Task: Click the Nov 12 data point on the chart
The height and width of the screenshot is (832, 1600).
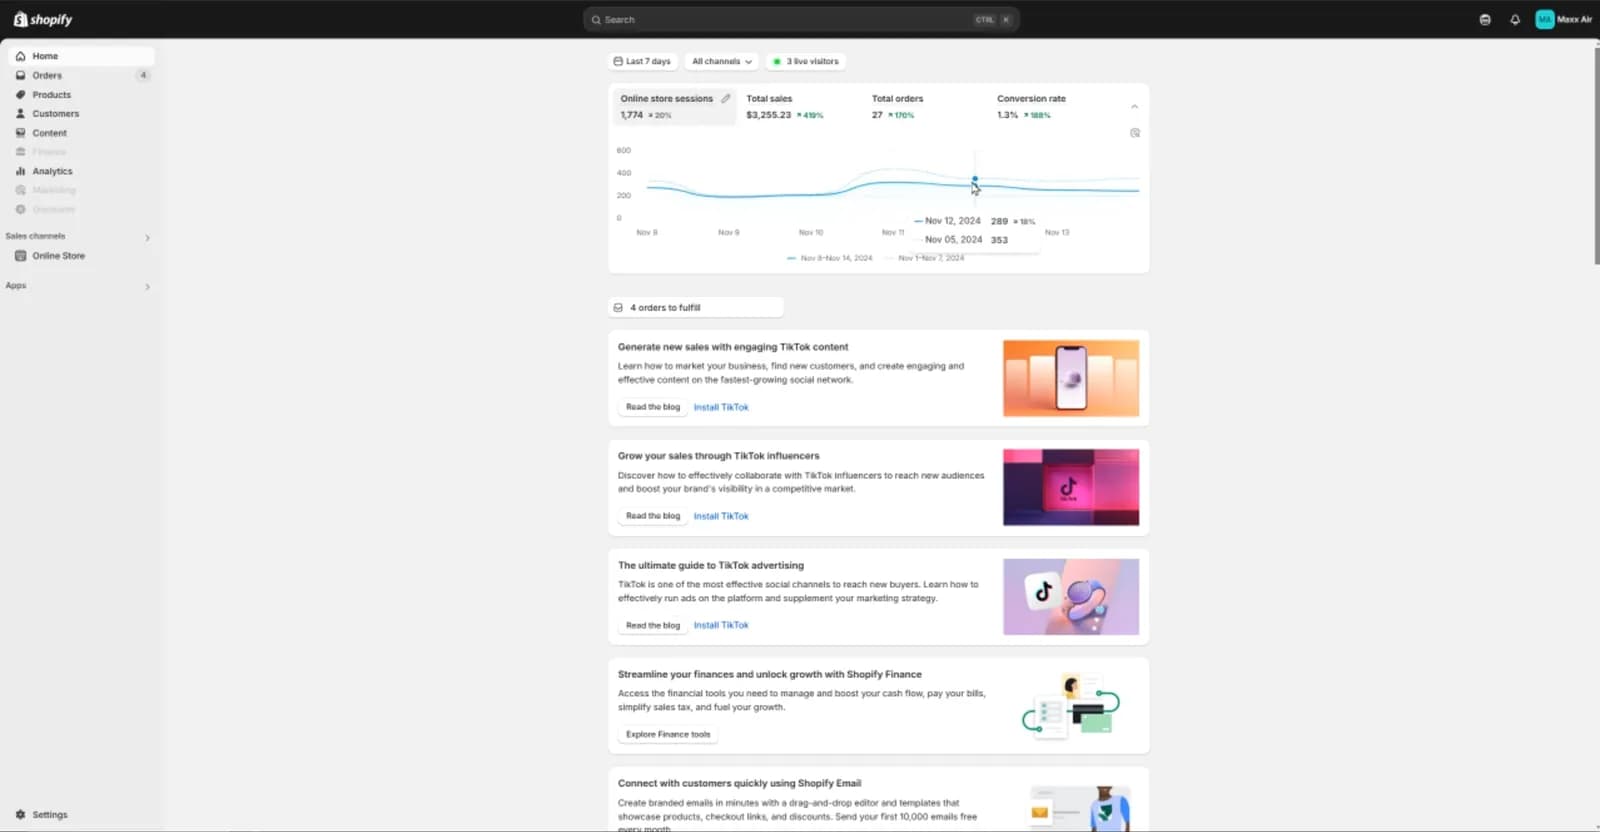Action: (975, 180)
